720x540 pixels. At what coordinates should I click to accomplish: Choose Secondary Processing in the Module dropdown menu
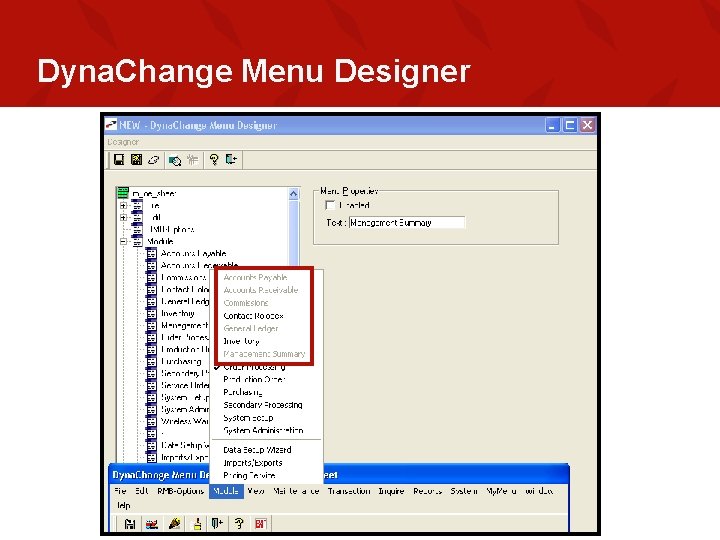pos(263,405)
